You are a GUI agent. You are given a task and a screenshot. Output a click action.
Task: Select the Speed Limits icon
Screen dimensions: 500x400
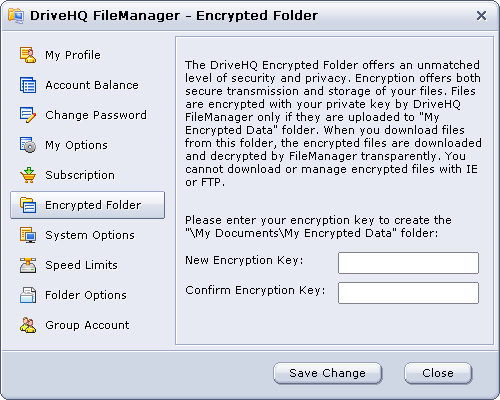coord(28,265)
